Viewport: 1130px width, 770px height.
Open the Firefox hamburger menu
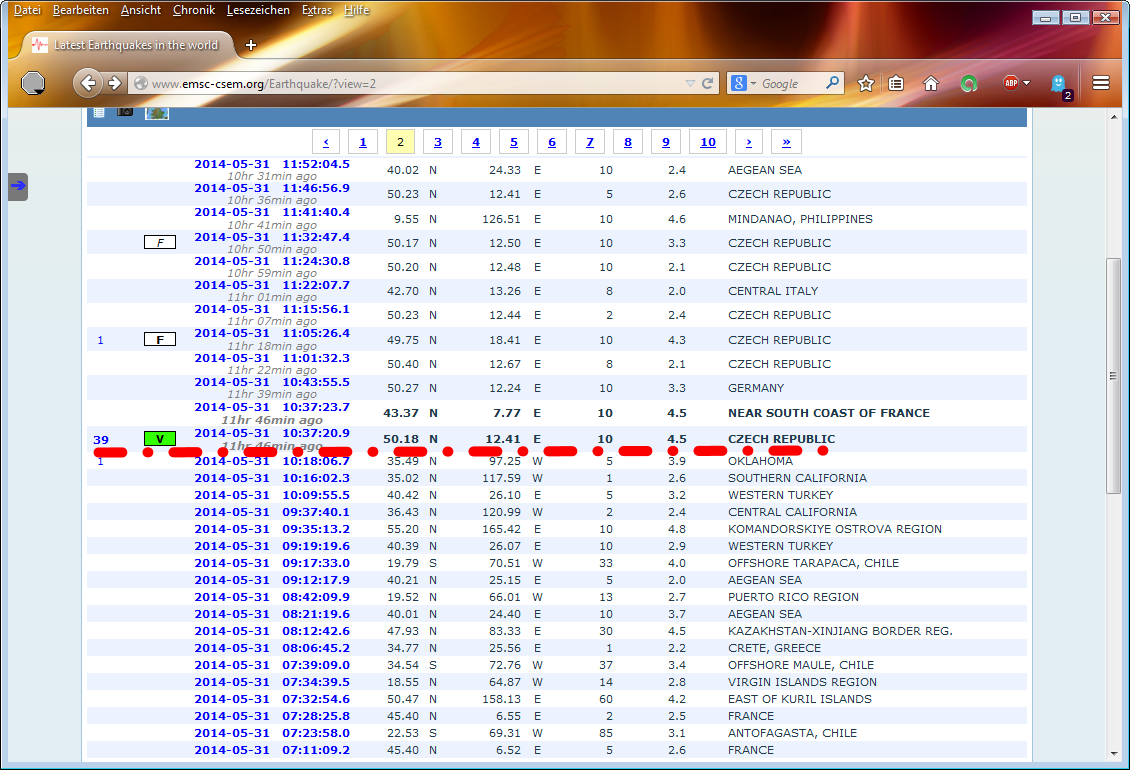1101,84
